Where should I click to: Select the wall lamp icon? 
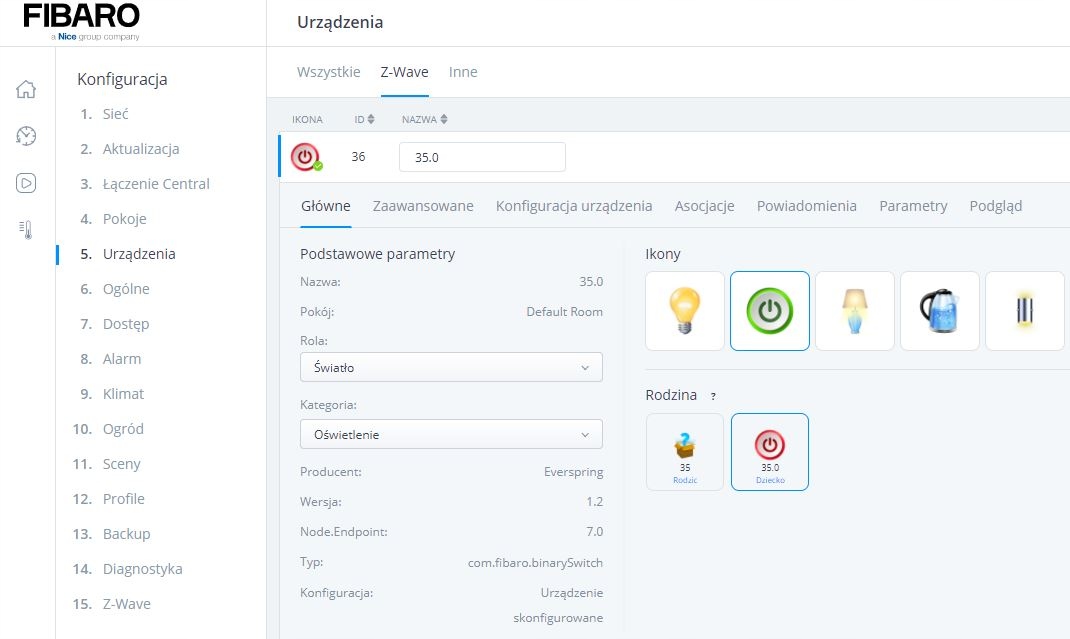tap(1024, 311)
